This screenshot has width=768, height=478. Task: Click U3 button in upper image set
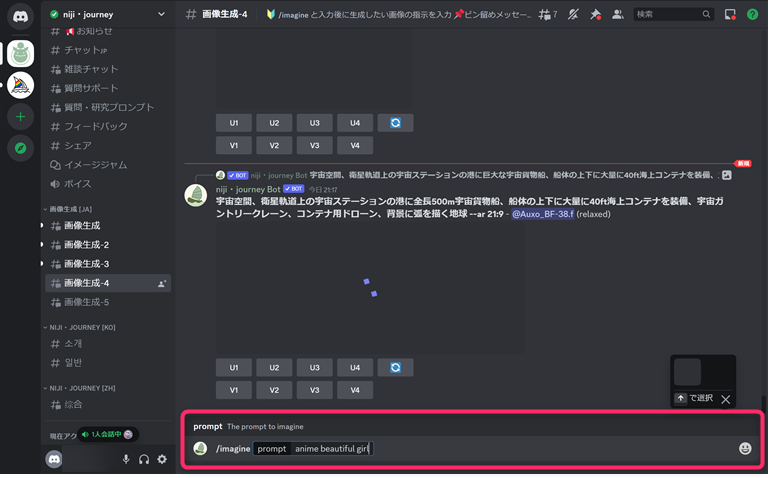(x=314, y=123)
